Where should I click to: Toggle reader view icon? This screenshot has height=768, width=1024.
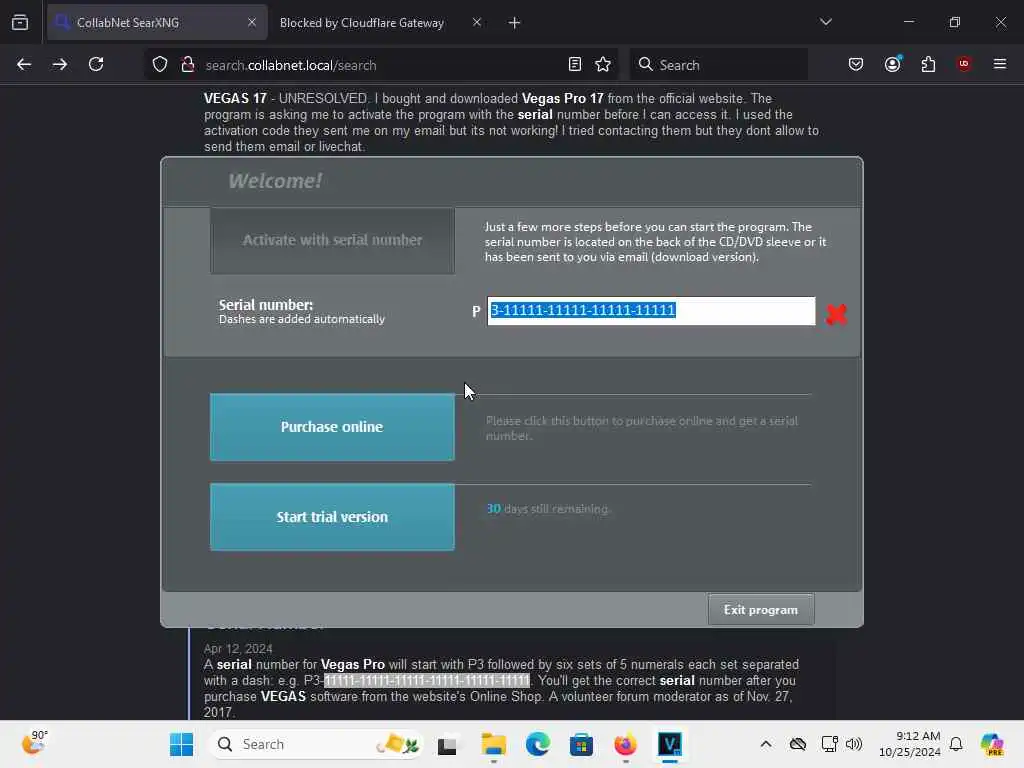click(x=575, y=65)
